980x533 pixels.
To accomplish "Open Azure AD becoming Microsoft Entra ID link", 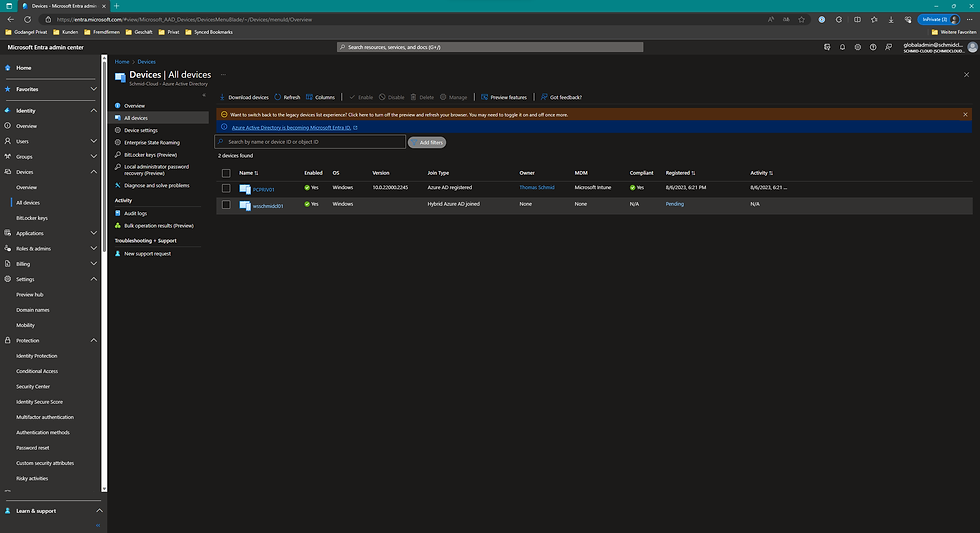I will pos(291,127).
